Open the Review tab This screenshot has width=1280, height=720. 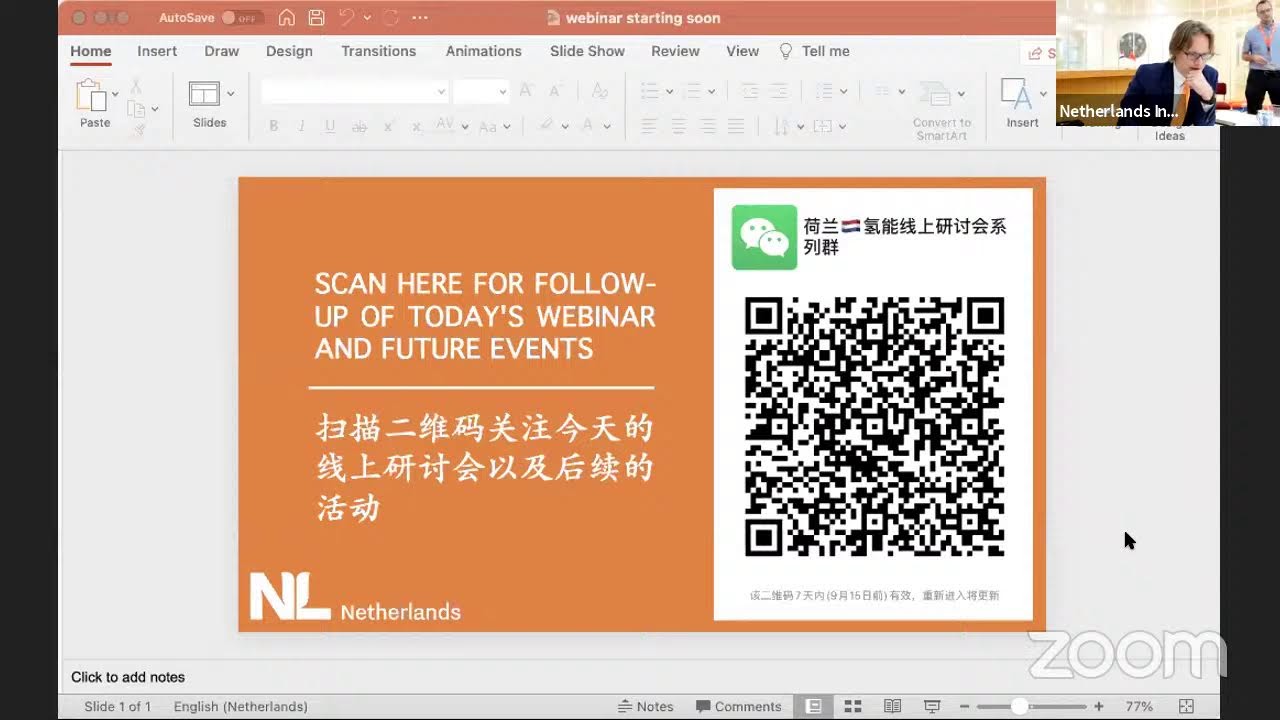click(x=675, y=51)
